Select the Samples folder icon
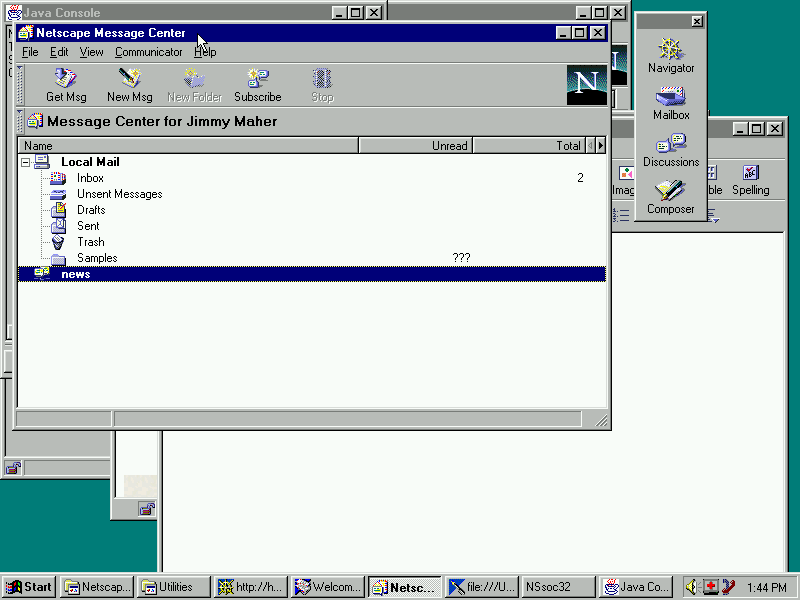Viewport: 800px width, 600px height. coord(58,259)
